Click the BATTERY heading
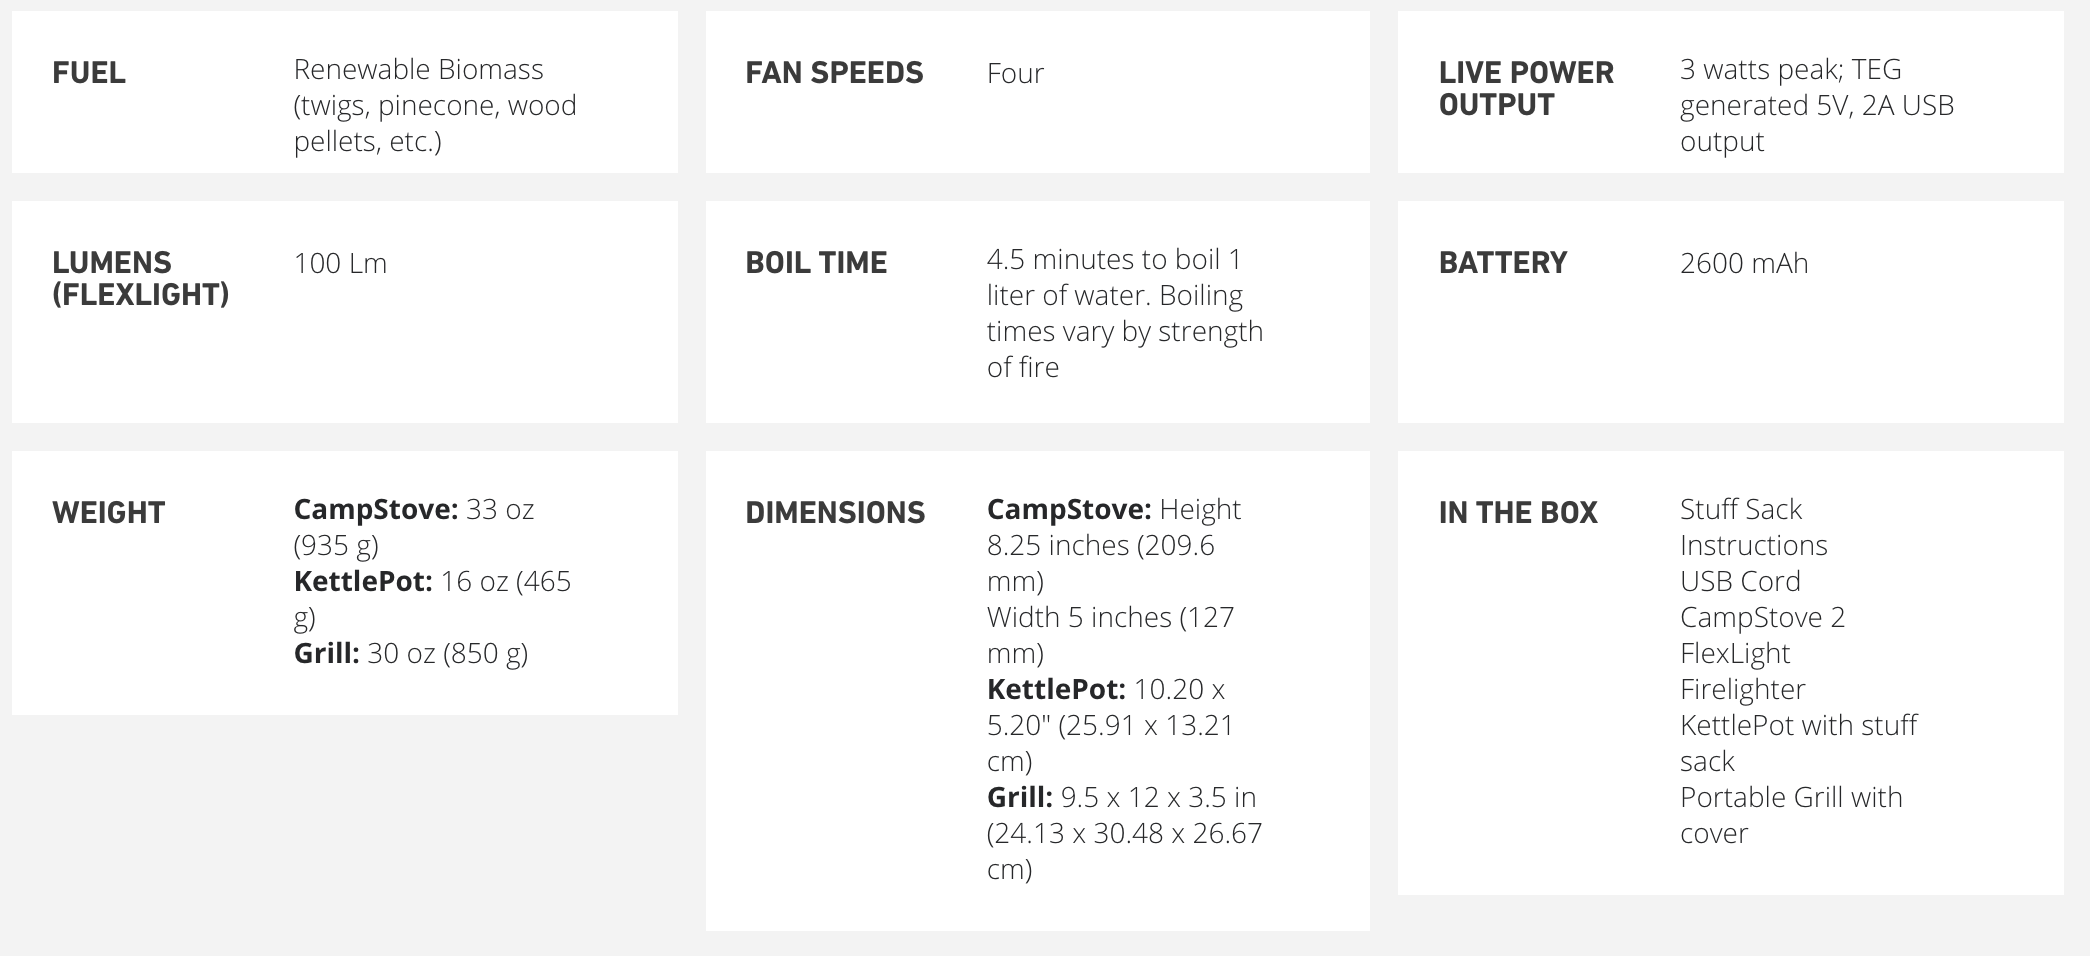 pyautogui.click(x=1502, y=263)
